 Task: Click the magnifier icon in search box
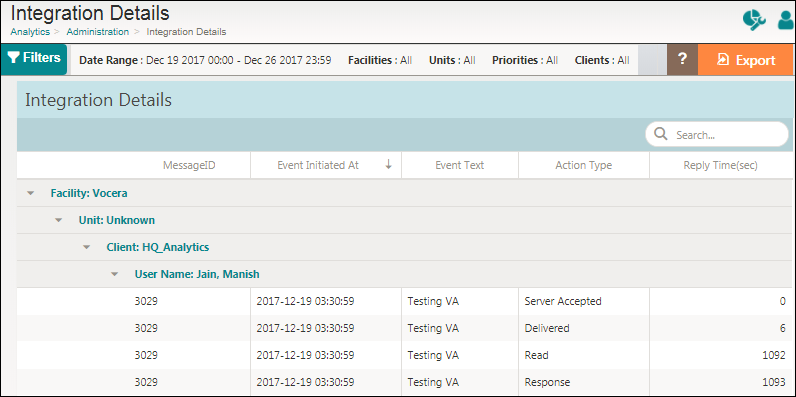coord(660,134)
